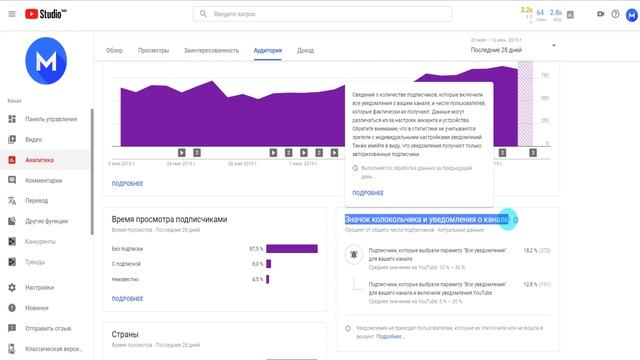Click the bell icon in notifications card
This screenshot has height=360, width=640.
click(354, 254)
